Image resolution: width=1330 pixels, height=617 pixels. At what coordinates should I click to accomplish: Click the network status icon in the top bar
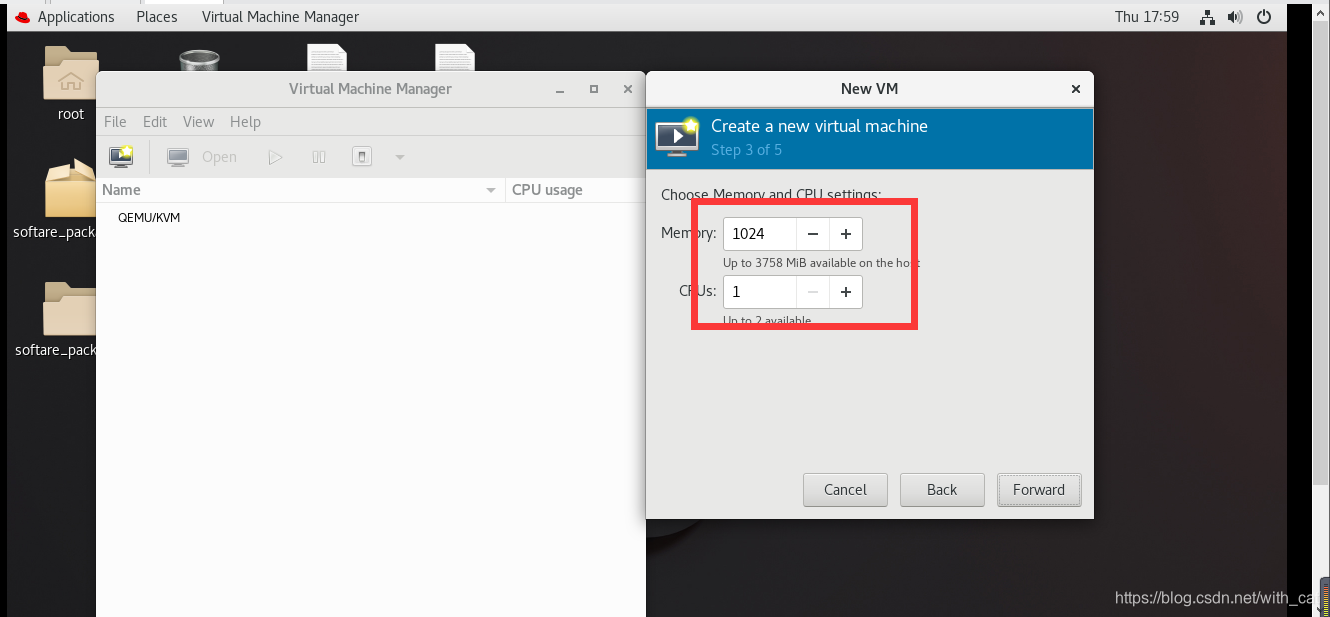tap(1208, 17)
